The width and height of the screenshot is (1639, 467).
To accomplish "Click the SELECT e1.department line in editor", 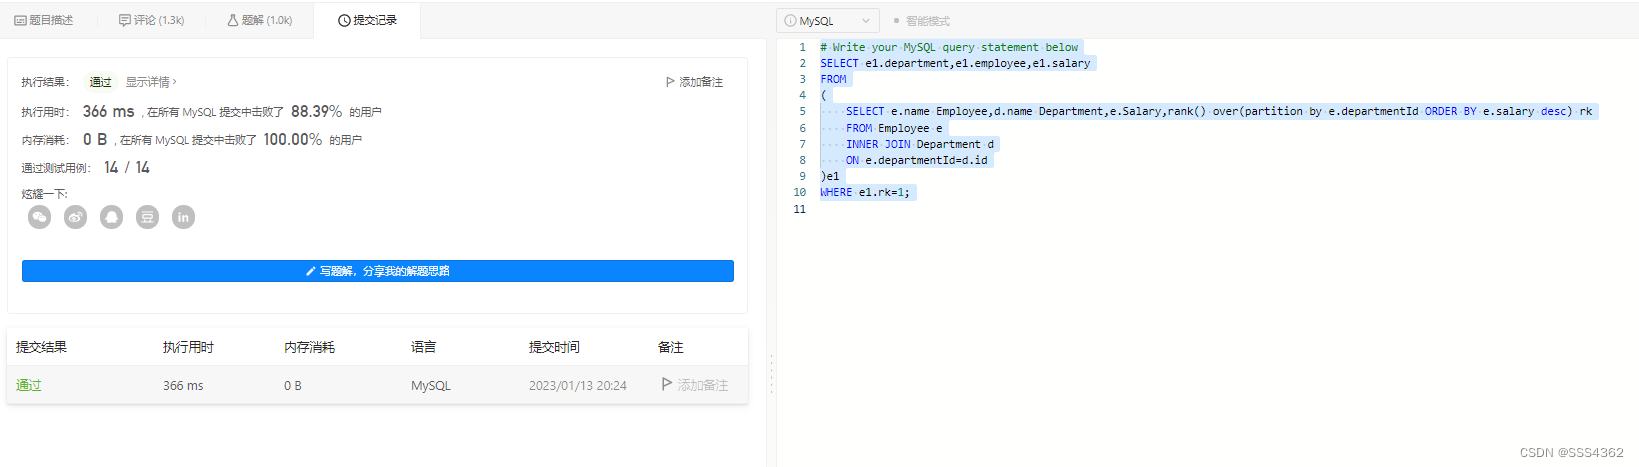I will pyautogui.click(x=955, y=63).
